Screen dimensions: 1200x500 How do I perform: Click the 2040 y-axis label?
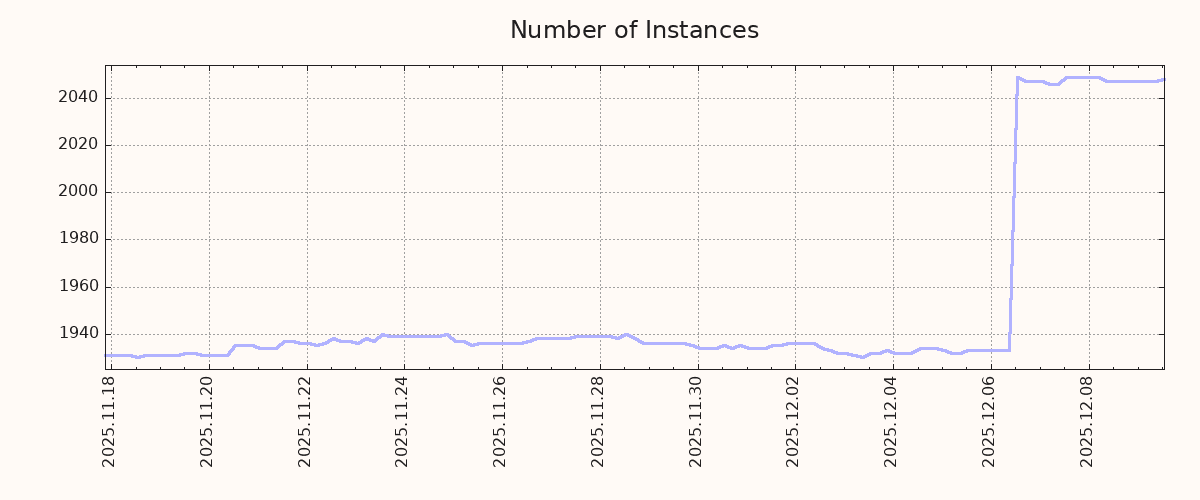click(77, 98)
